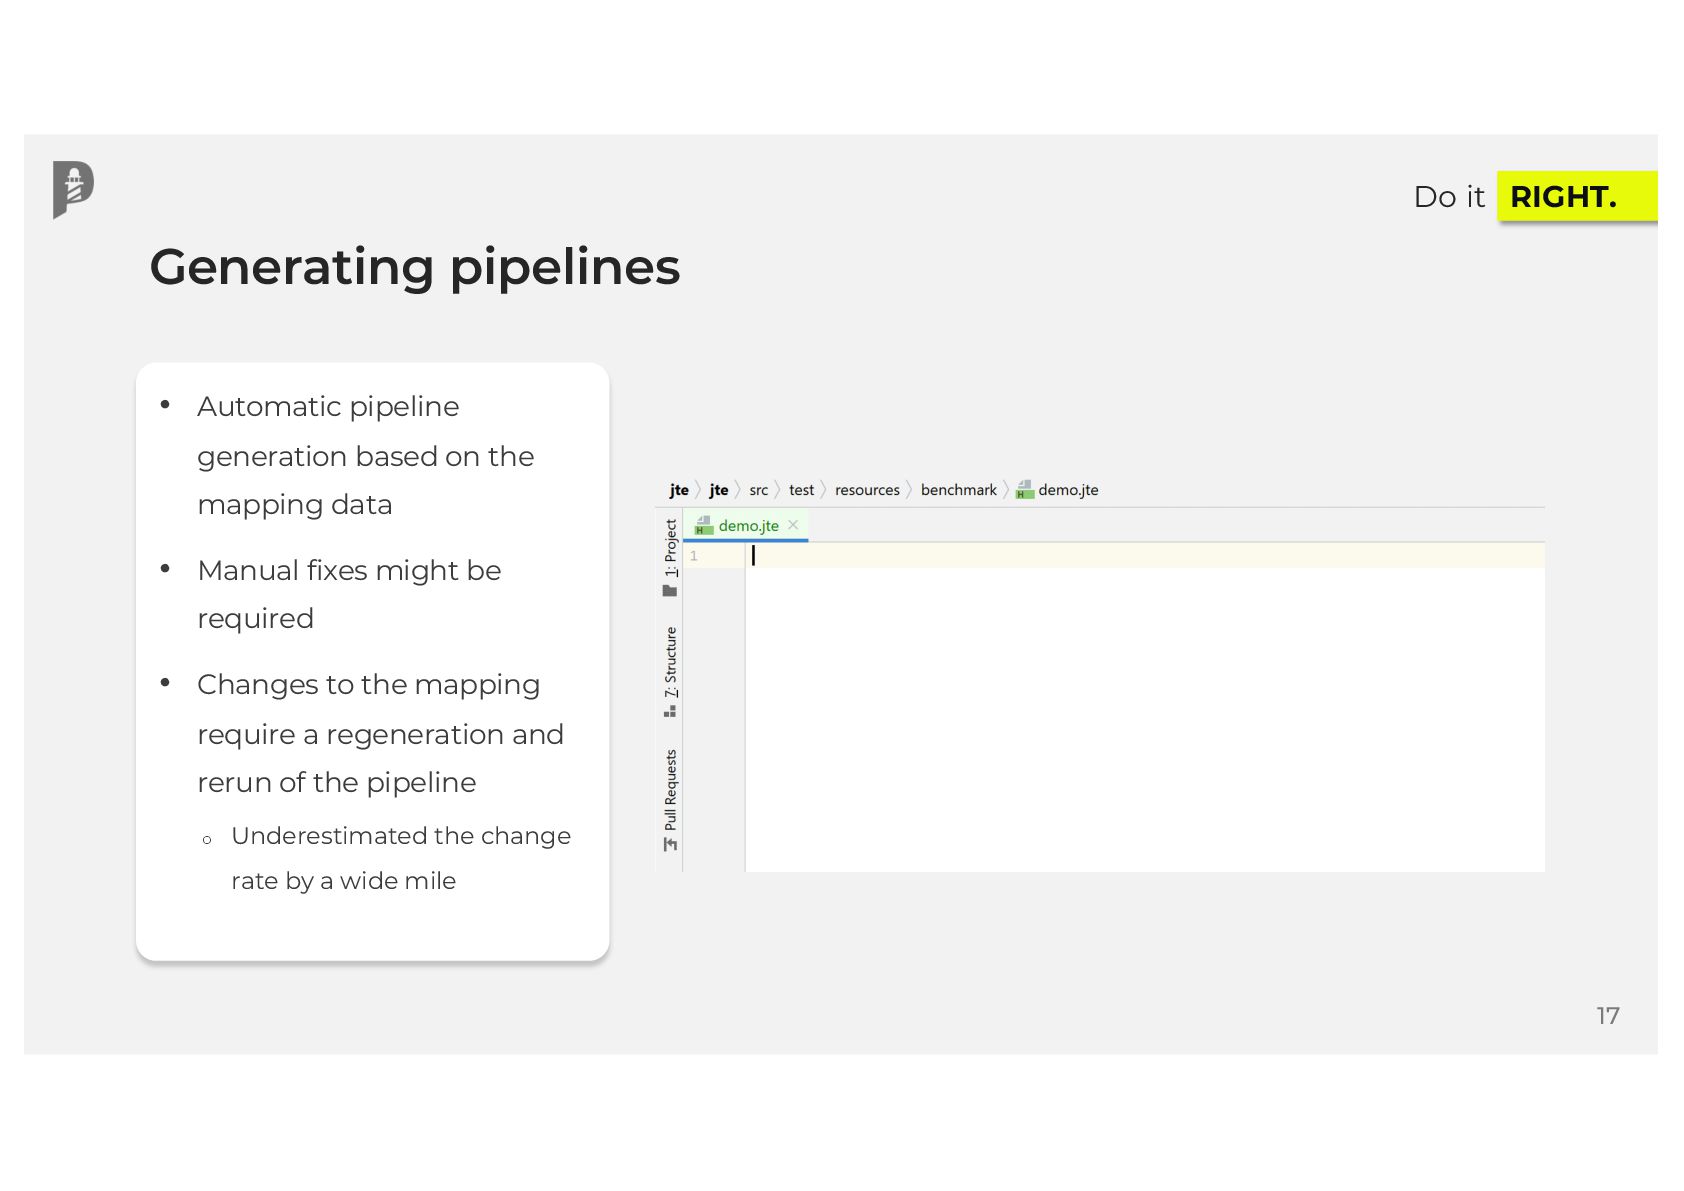
Task: Open the Pull Requests side panel
Action: [x=670, y=790]
